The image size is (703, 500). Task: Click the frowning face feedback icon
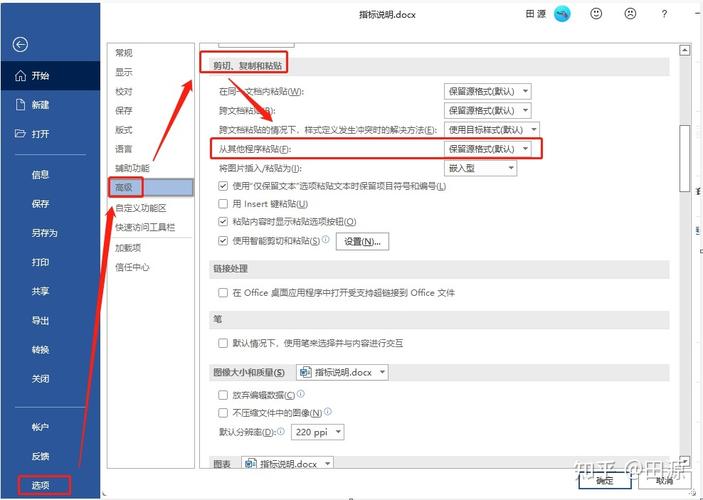[x=630, y=14]
